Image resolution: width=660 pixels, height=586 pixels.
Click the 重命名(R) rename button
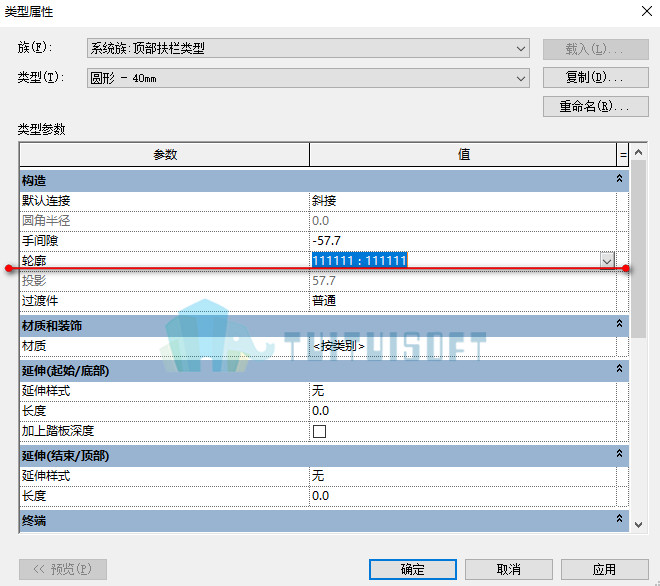point(595,107)
